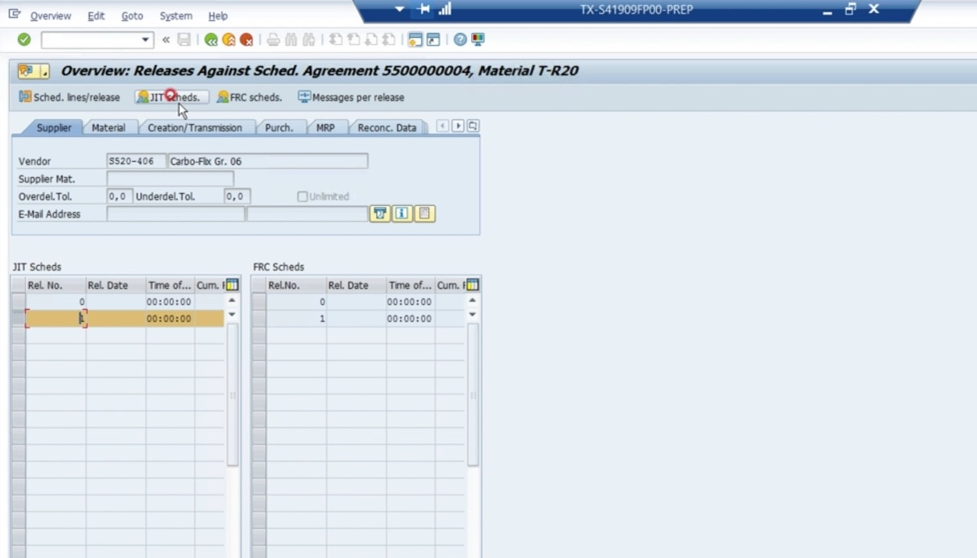Click the Last Page icon
This screenshot has width=977, height=558.
click(389, 40)
